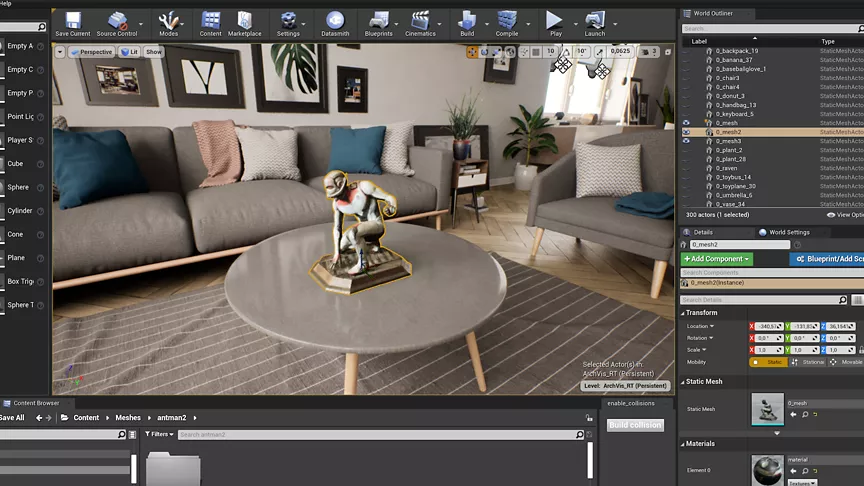
Task: Start Play in the editor
Action: click(555, 24)
